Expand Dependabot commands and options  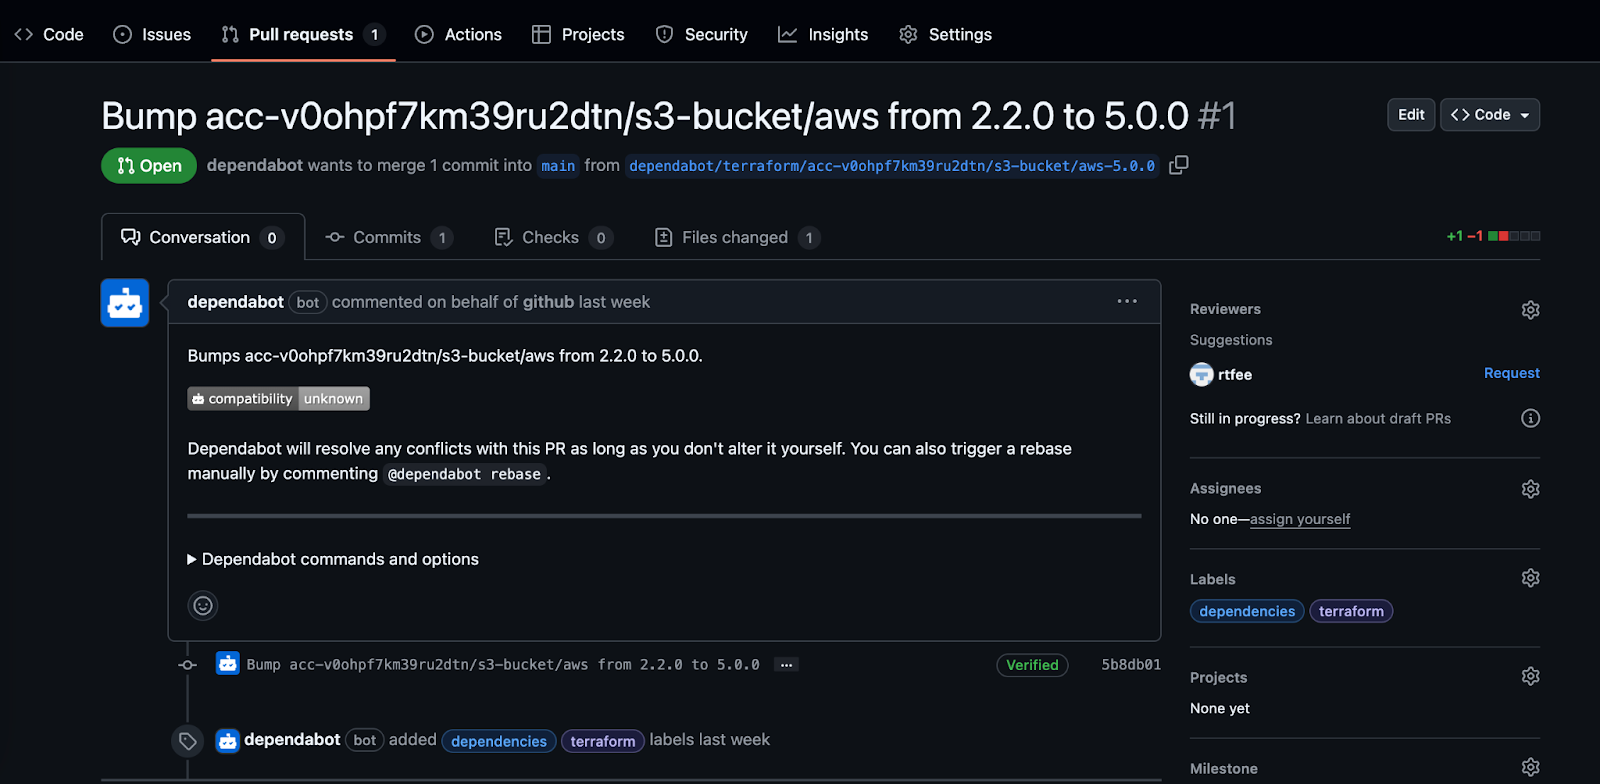pos(333,559)
